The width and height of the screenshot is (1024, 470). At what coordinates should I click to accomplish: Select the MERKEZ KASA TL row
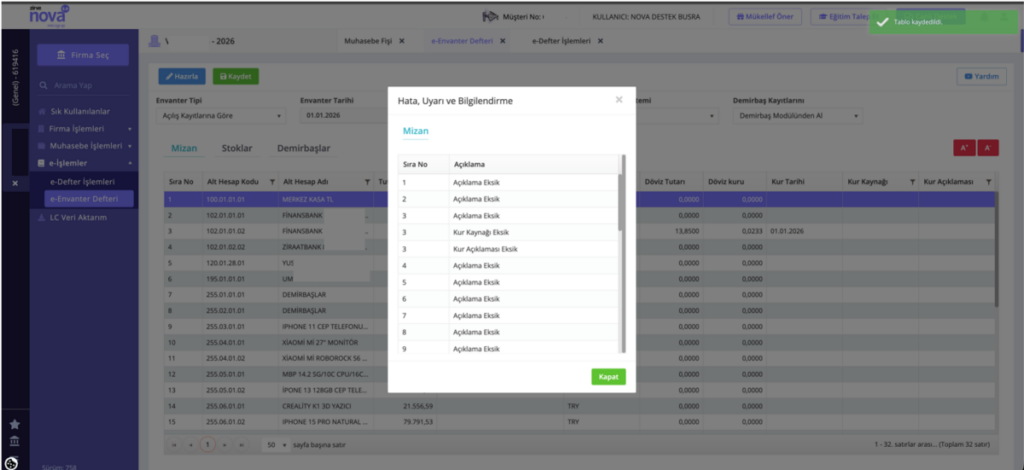pos(580,198)
